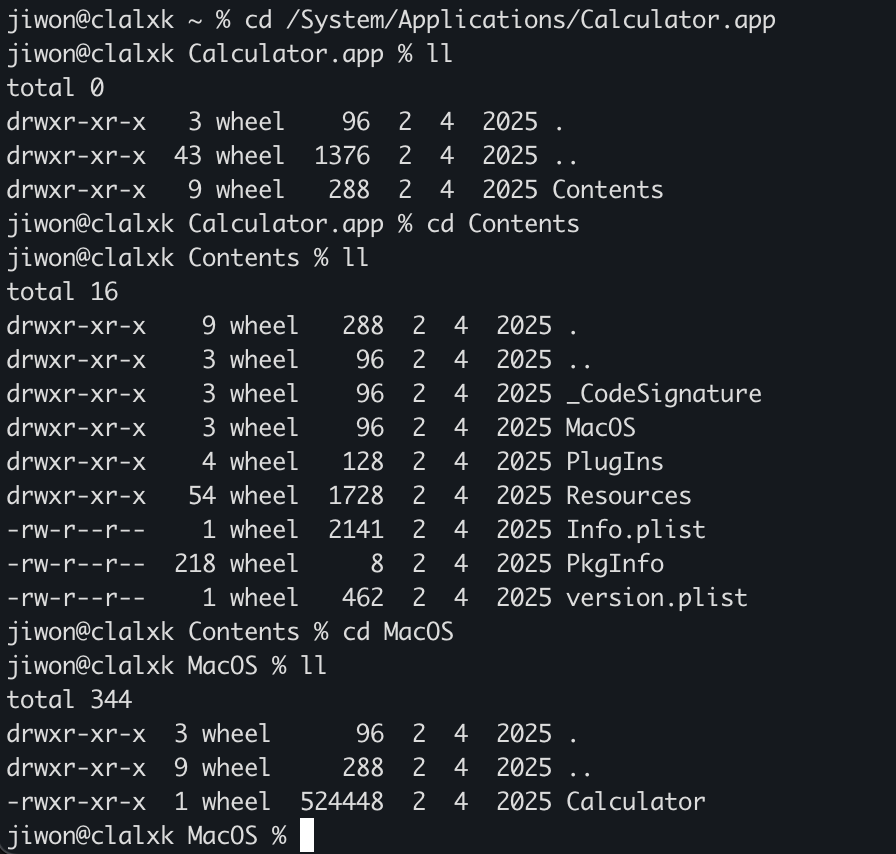Click the -rwxr-xr-x permissions of Calculator
Screen dimensions: 896x854
[76, 801]
